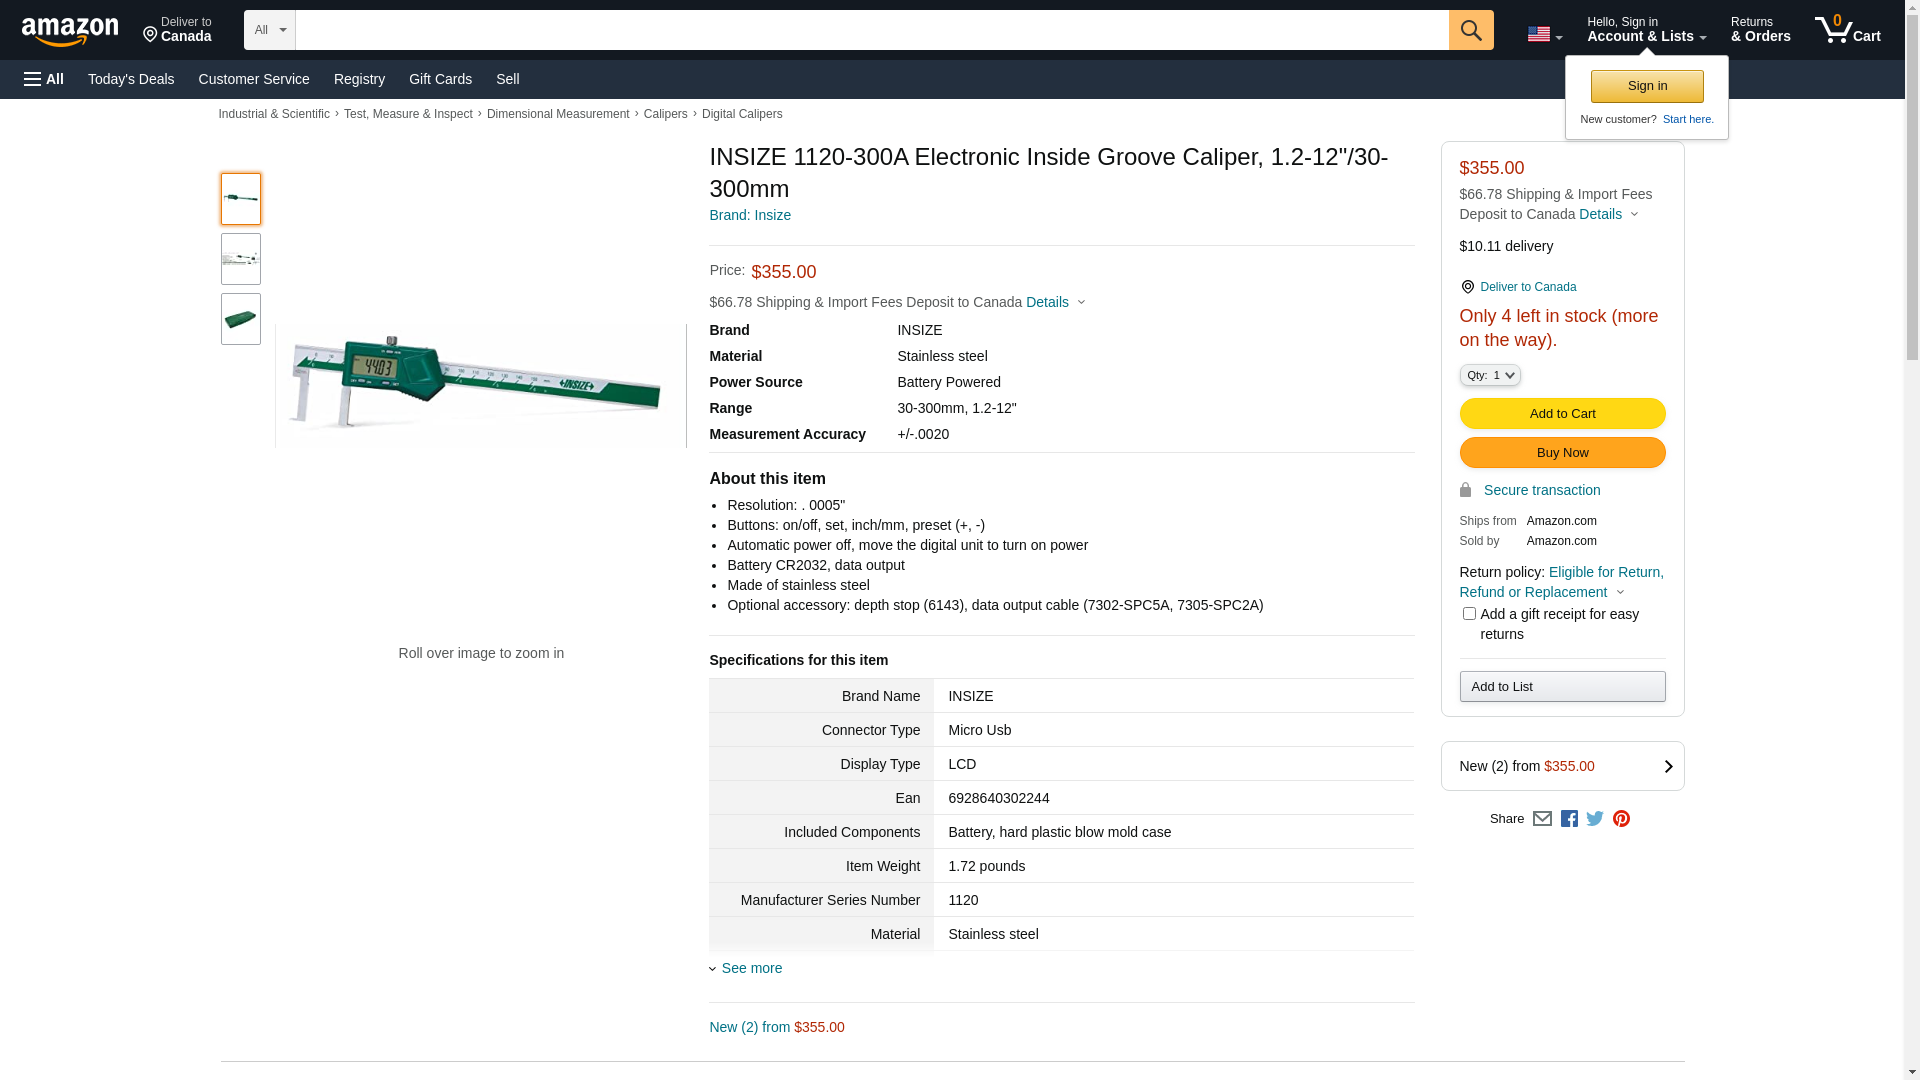Share on Twitter icon
Viewport: 1920px width, 1080px height.
(x=1595, y=819)
